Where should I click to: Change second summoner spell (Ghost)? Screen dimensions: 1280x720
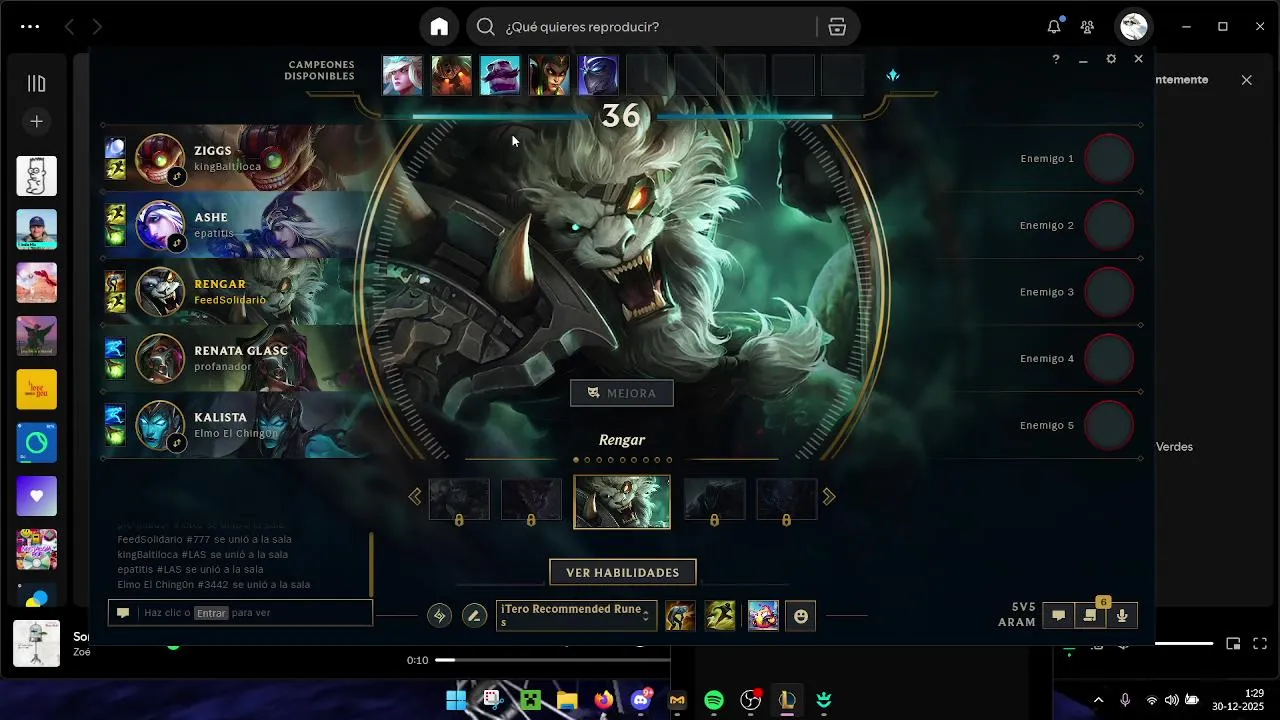(720, 616)
